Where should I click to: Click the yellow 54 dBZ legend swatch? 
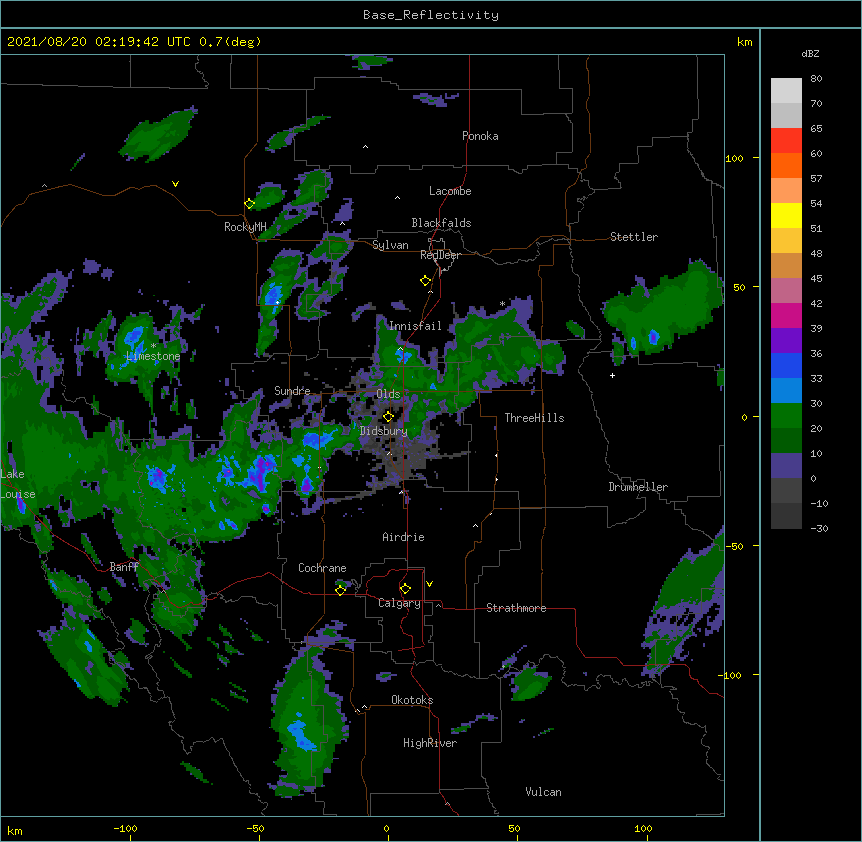click(x=786, y=215)
